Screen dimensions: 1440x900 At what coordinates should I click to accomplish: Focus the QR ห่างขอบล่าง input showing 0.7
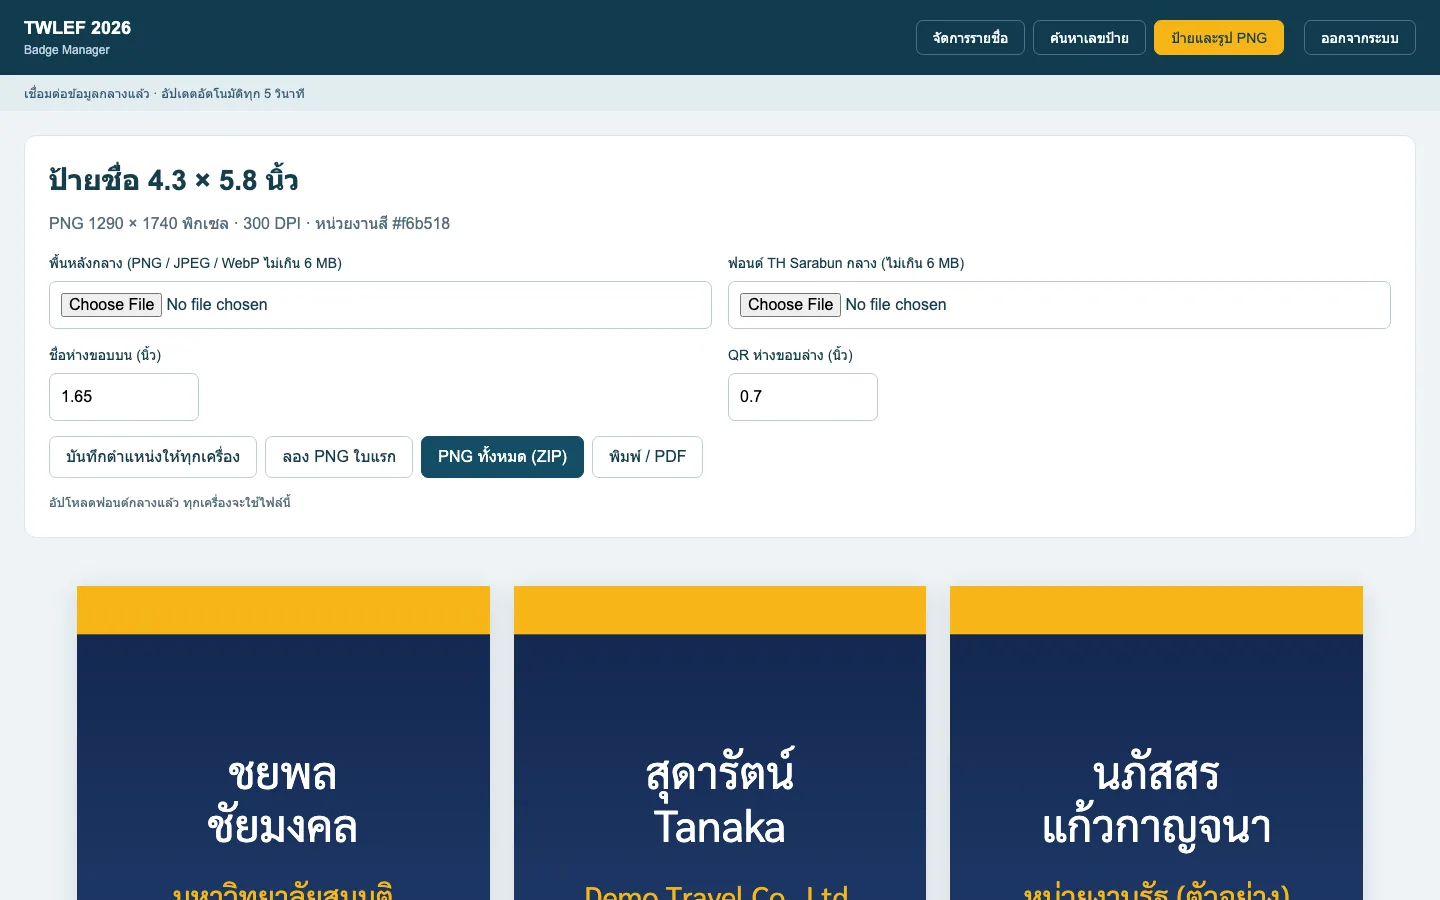[803, 397]
